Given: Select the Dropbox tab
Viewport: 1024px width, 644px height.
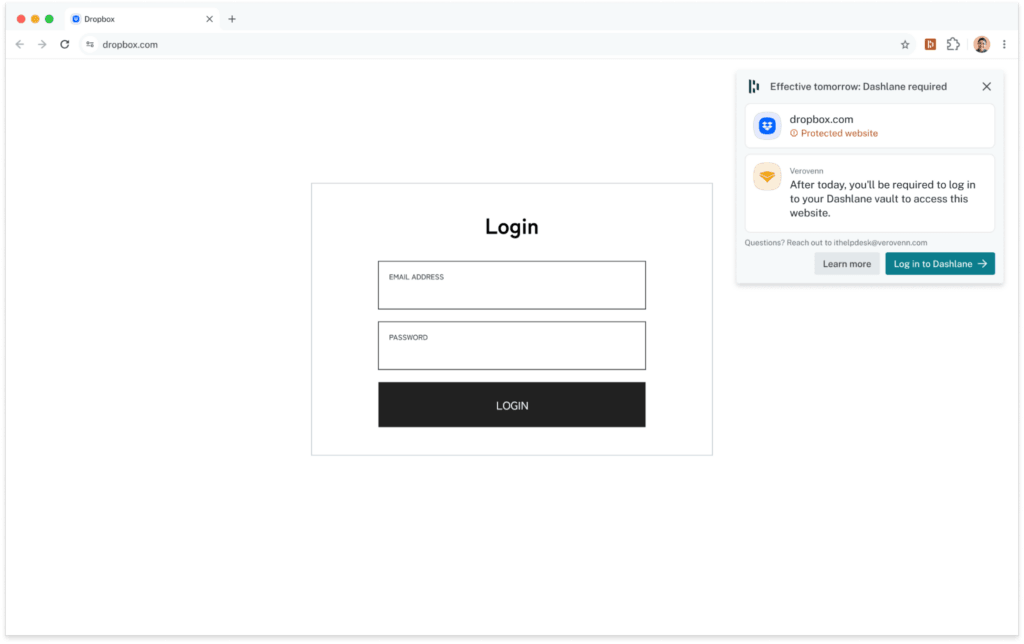Looking at the screenshot, I should tap(142, 19).
